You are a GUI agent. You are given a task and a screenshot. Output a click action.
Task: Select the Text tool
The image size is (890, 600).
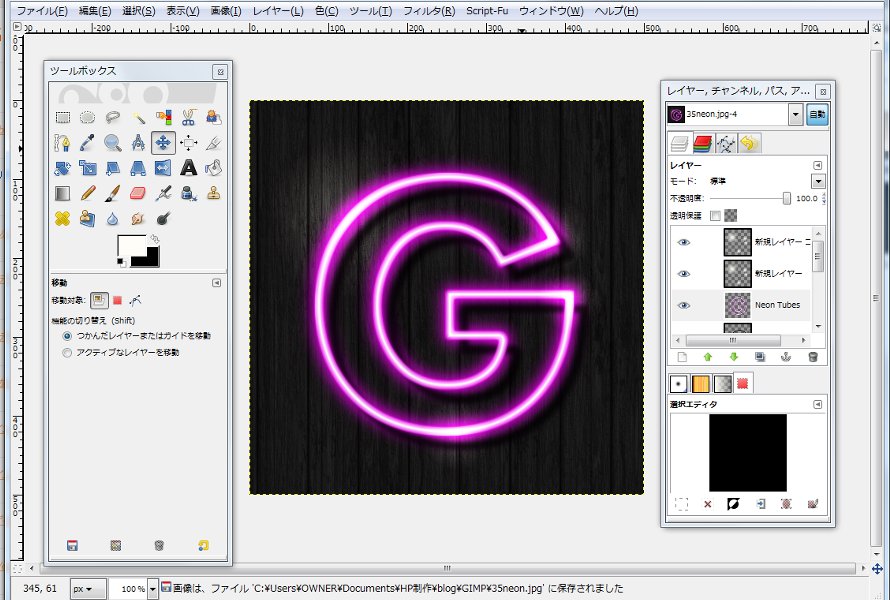[x=187, y=168]
